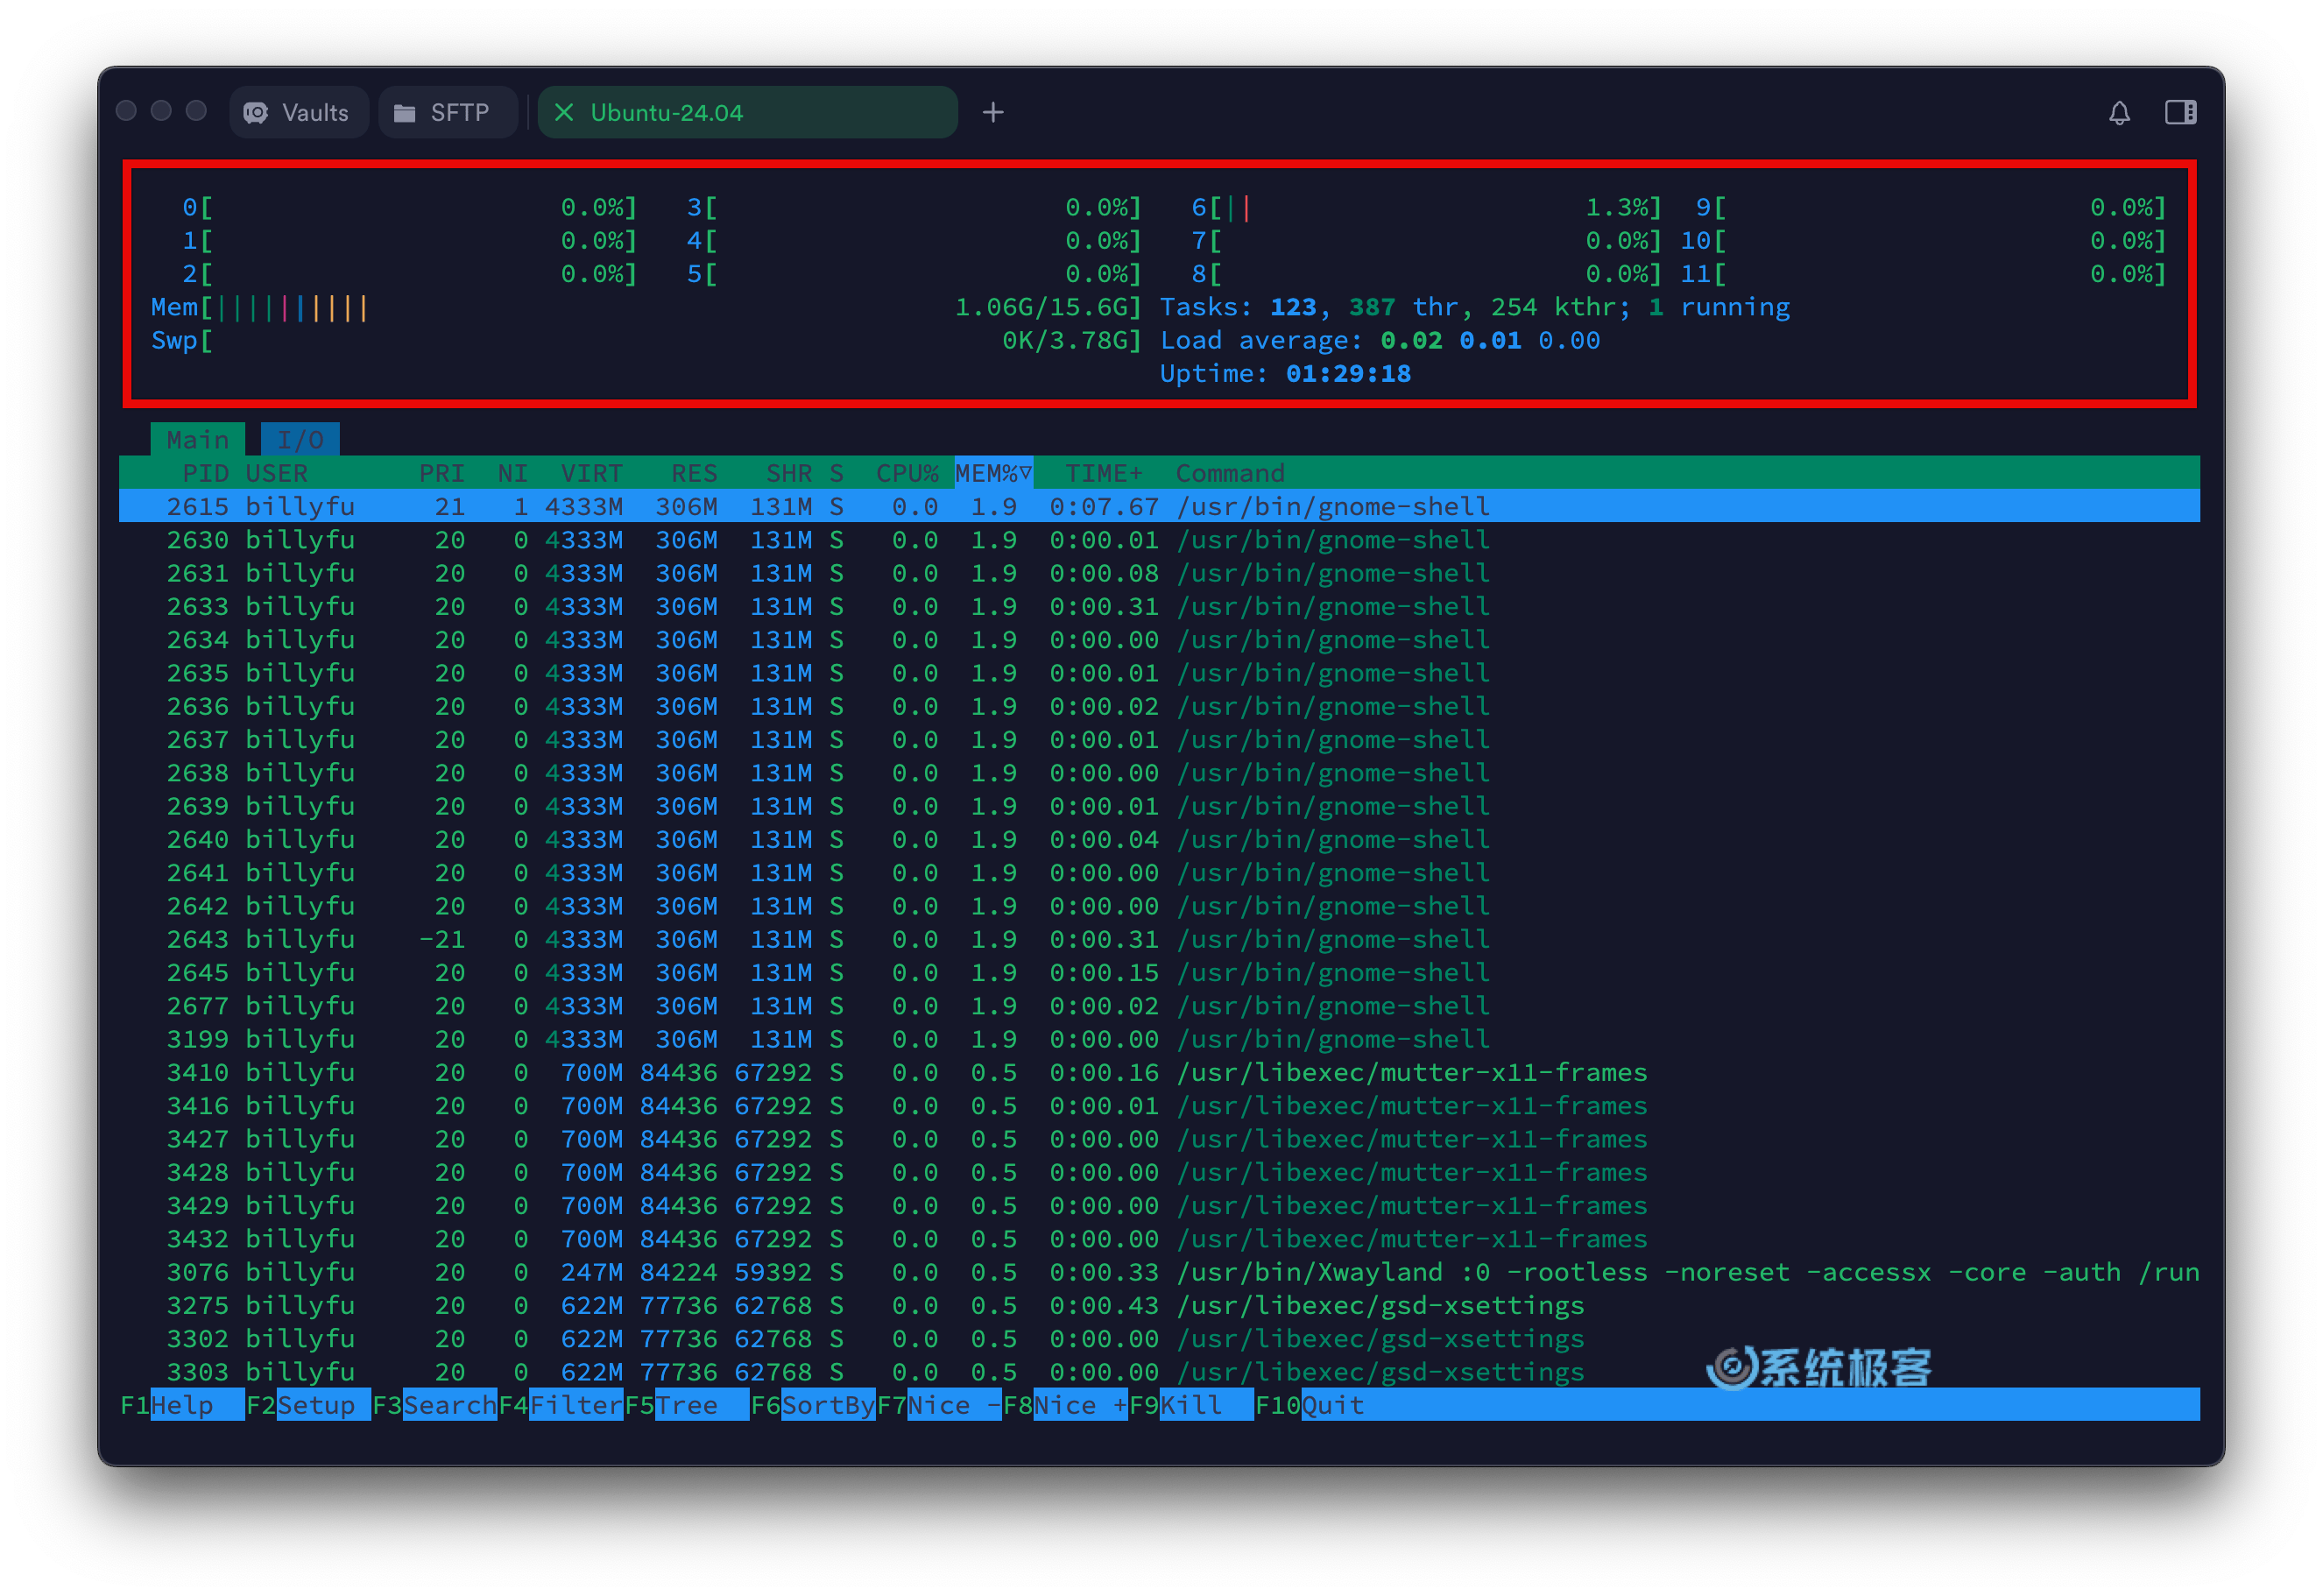This screenshot has width=2323, height=1596.
Task: Click F10 Quit in the function bar
Action: click(x=1310, y=1405)
